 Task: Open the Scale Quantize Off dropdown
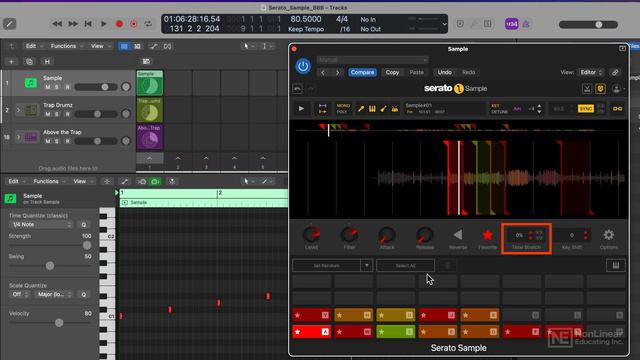point(20,294)
